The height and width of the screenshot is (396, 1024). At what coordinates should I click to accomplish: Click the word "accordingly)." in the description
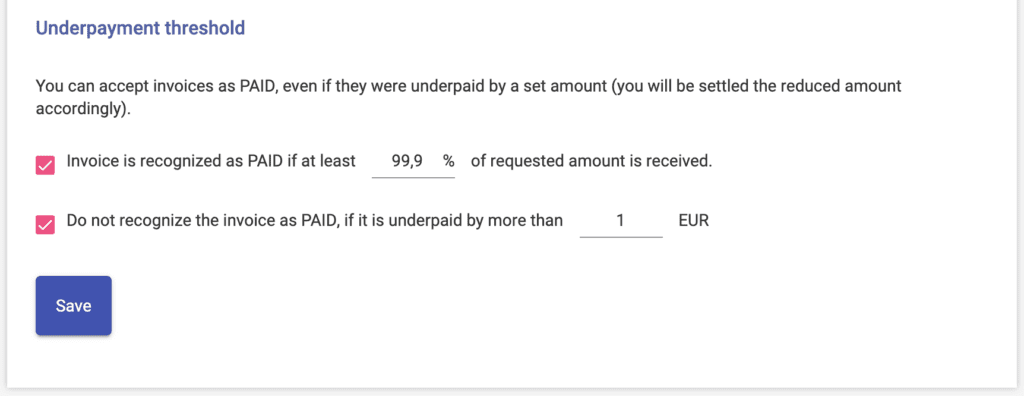coord(84,110)
